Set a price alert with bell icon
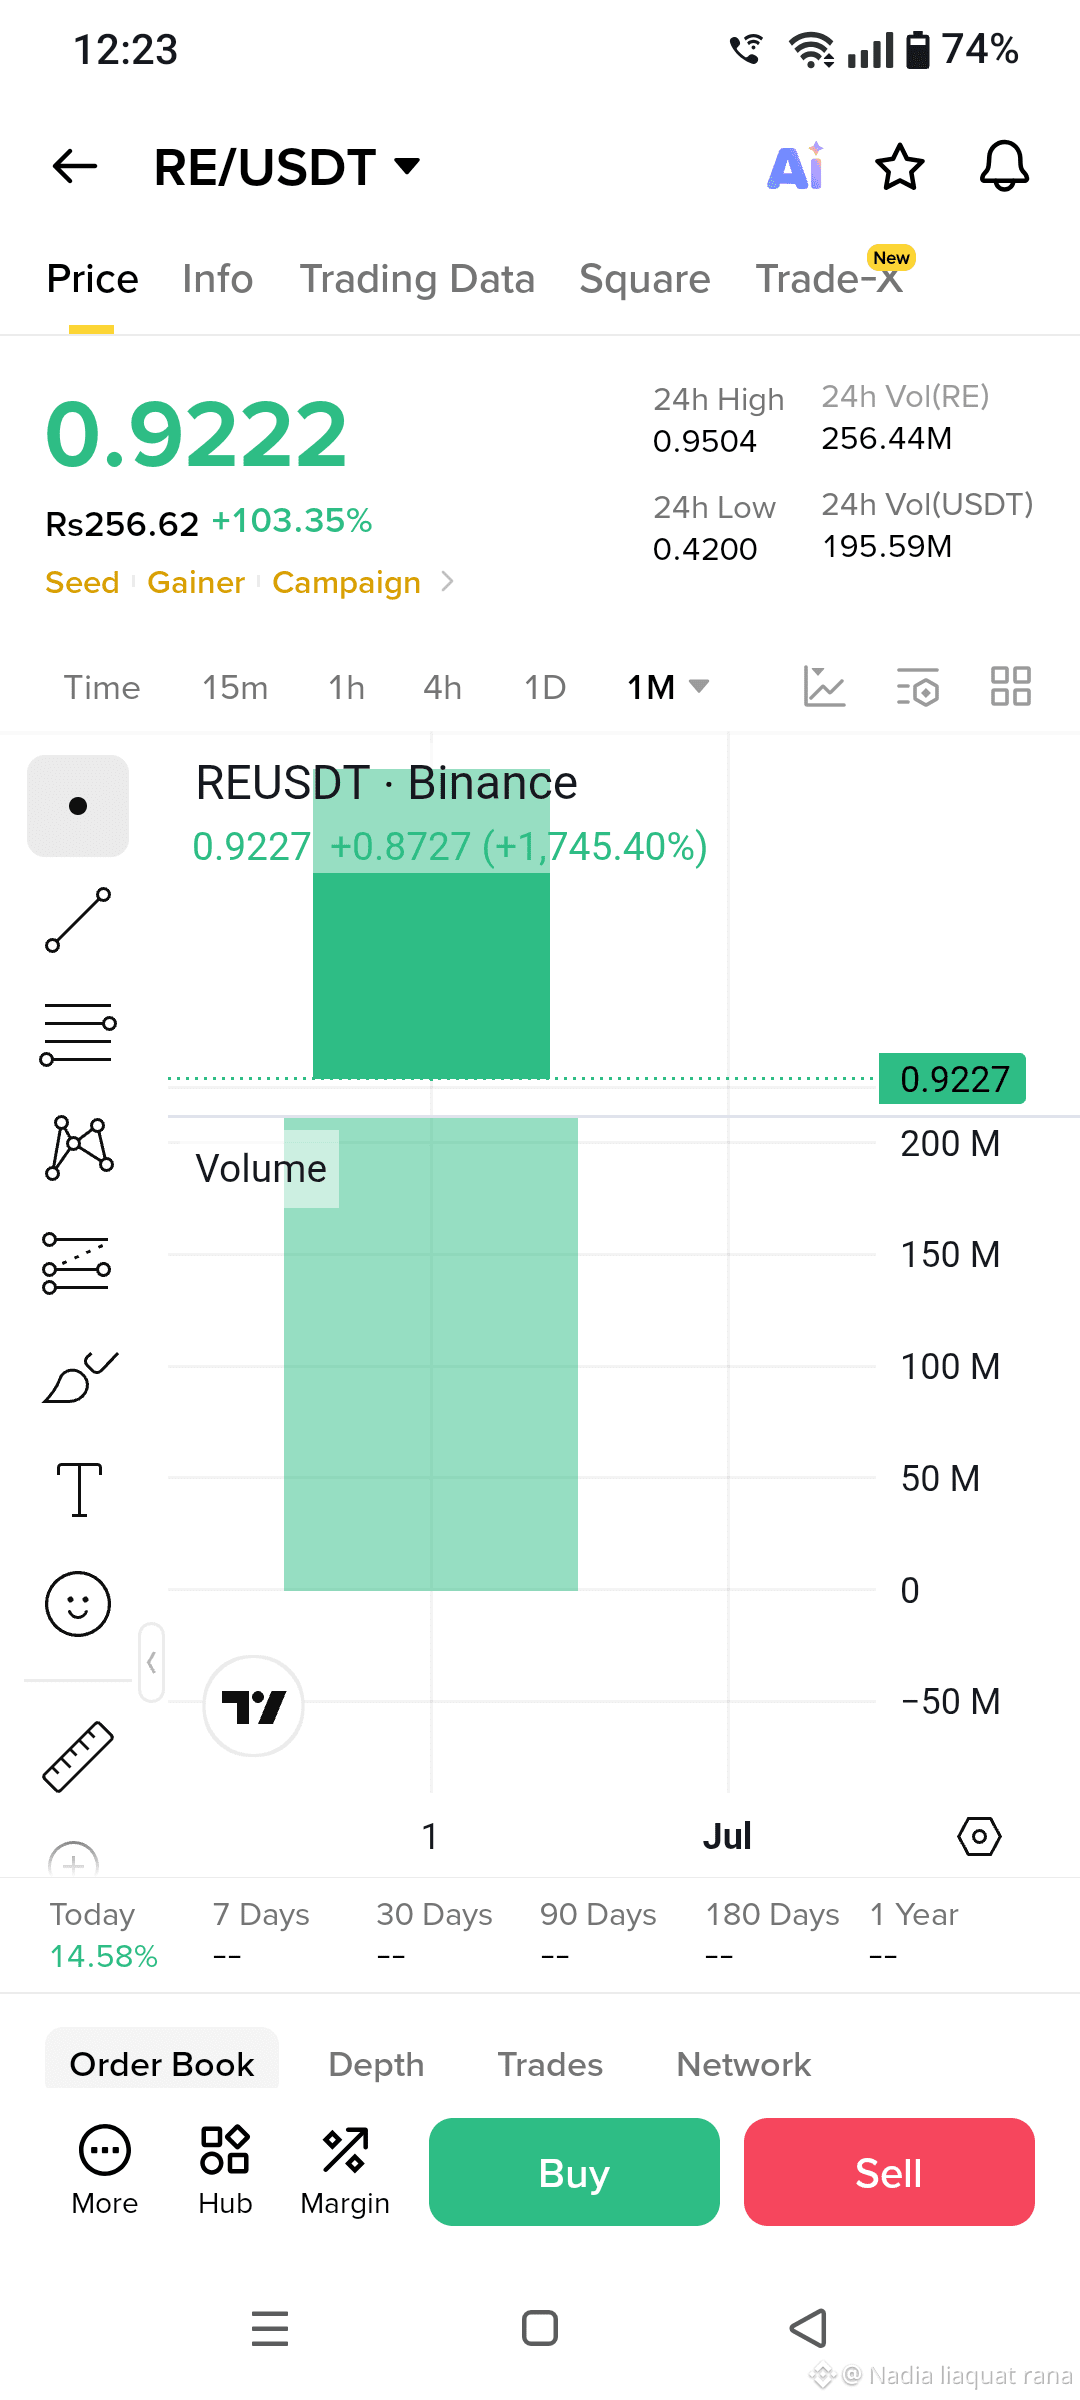The width and height of the screenshot is (1080, 2400). (1004, 166)
